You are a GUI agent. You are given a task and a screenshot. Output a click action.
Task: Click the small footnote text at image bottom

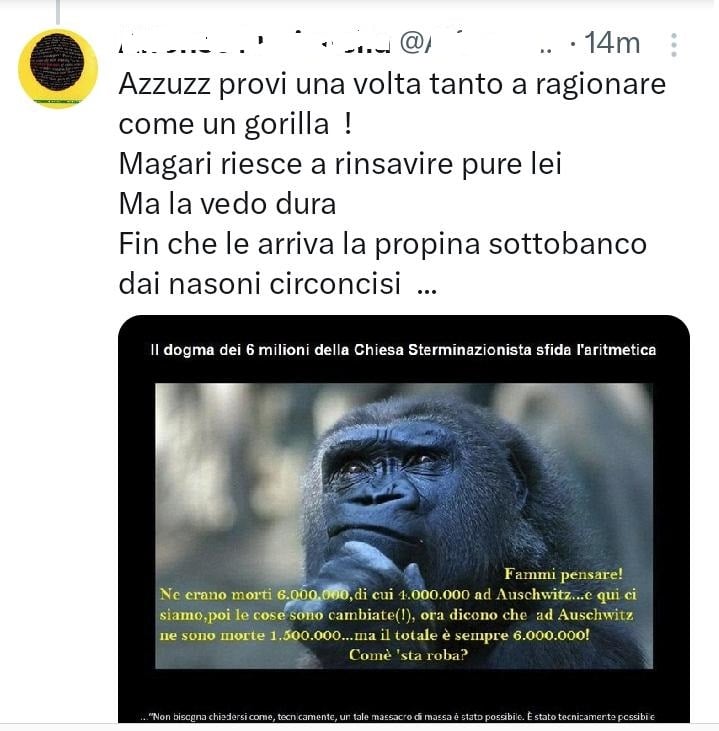(x=398, y=716)
